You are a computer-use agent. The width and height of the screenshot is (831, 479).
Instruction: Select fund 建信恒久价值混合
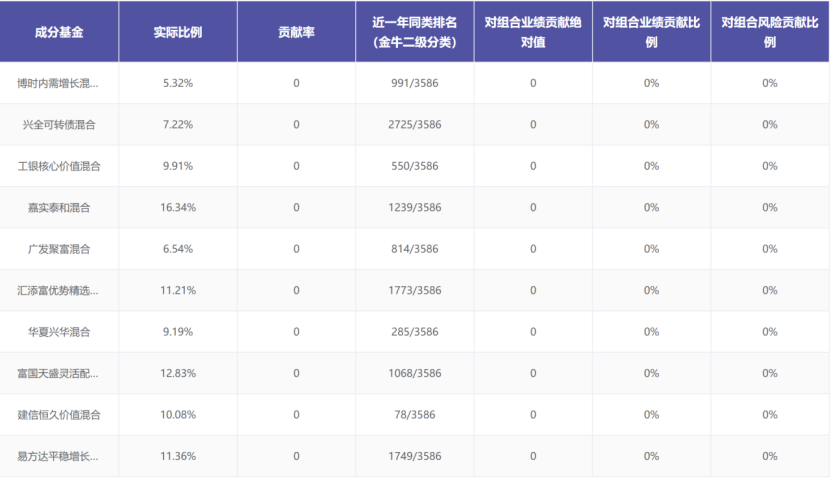click(x=59, y=415)
